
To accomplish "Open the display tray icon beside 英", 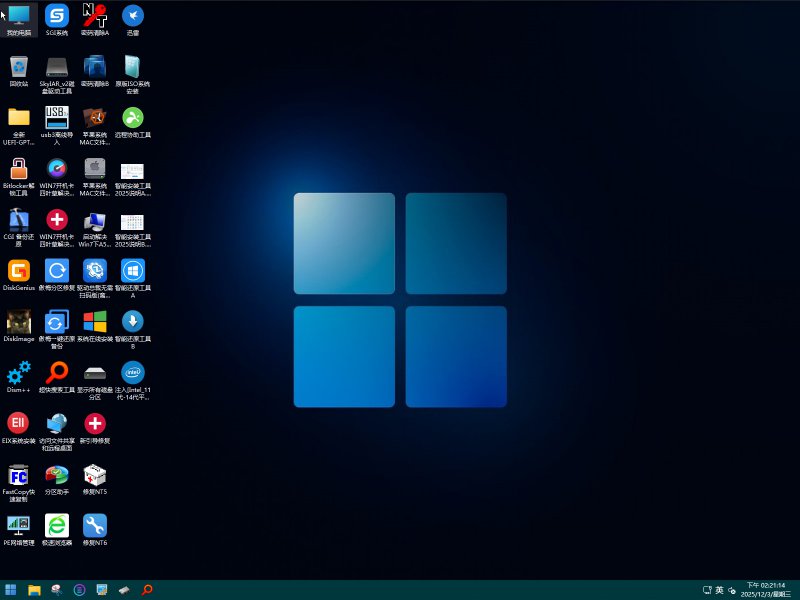I will [707, 590].
